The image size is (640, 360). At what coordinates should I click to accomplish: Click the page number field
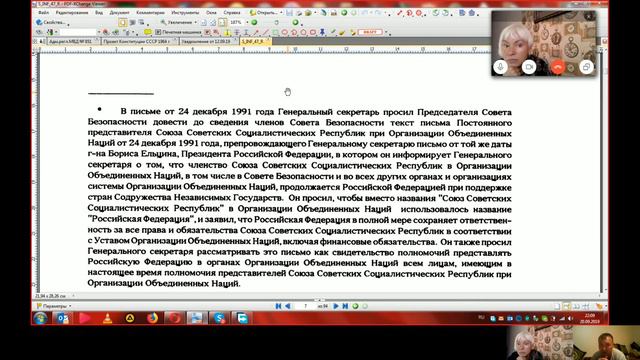pos(305,306)
